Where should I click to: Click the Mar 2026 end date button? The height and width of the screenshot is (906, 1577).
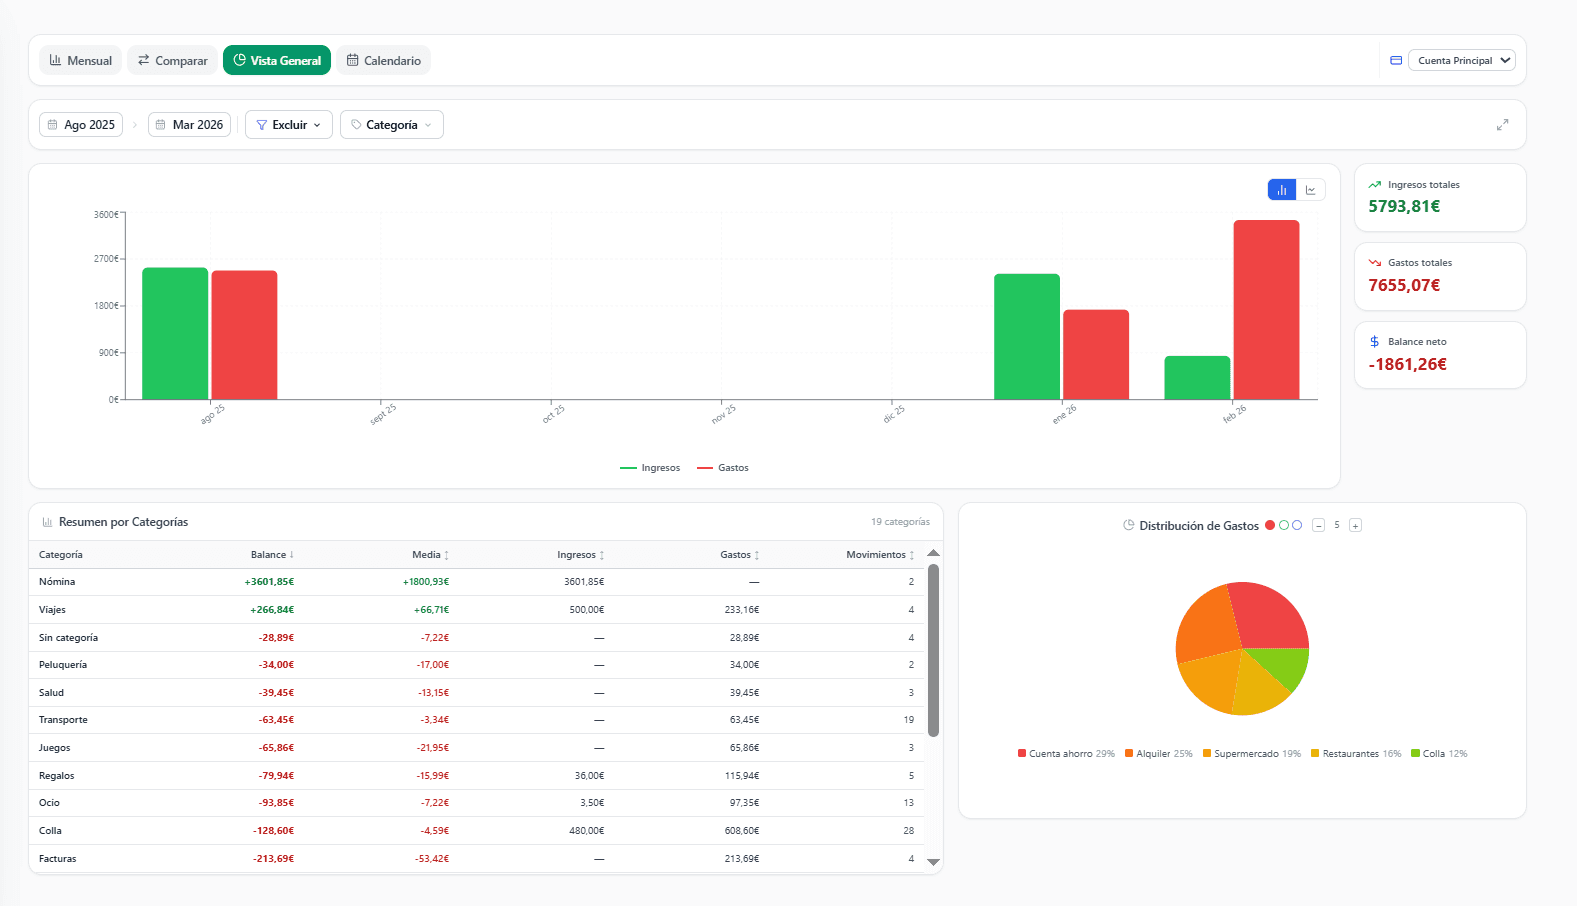pos(190,125)
